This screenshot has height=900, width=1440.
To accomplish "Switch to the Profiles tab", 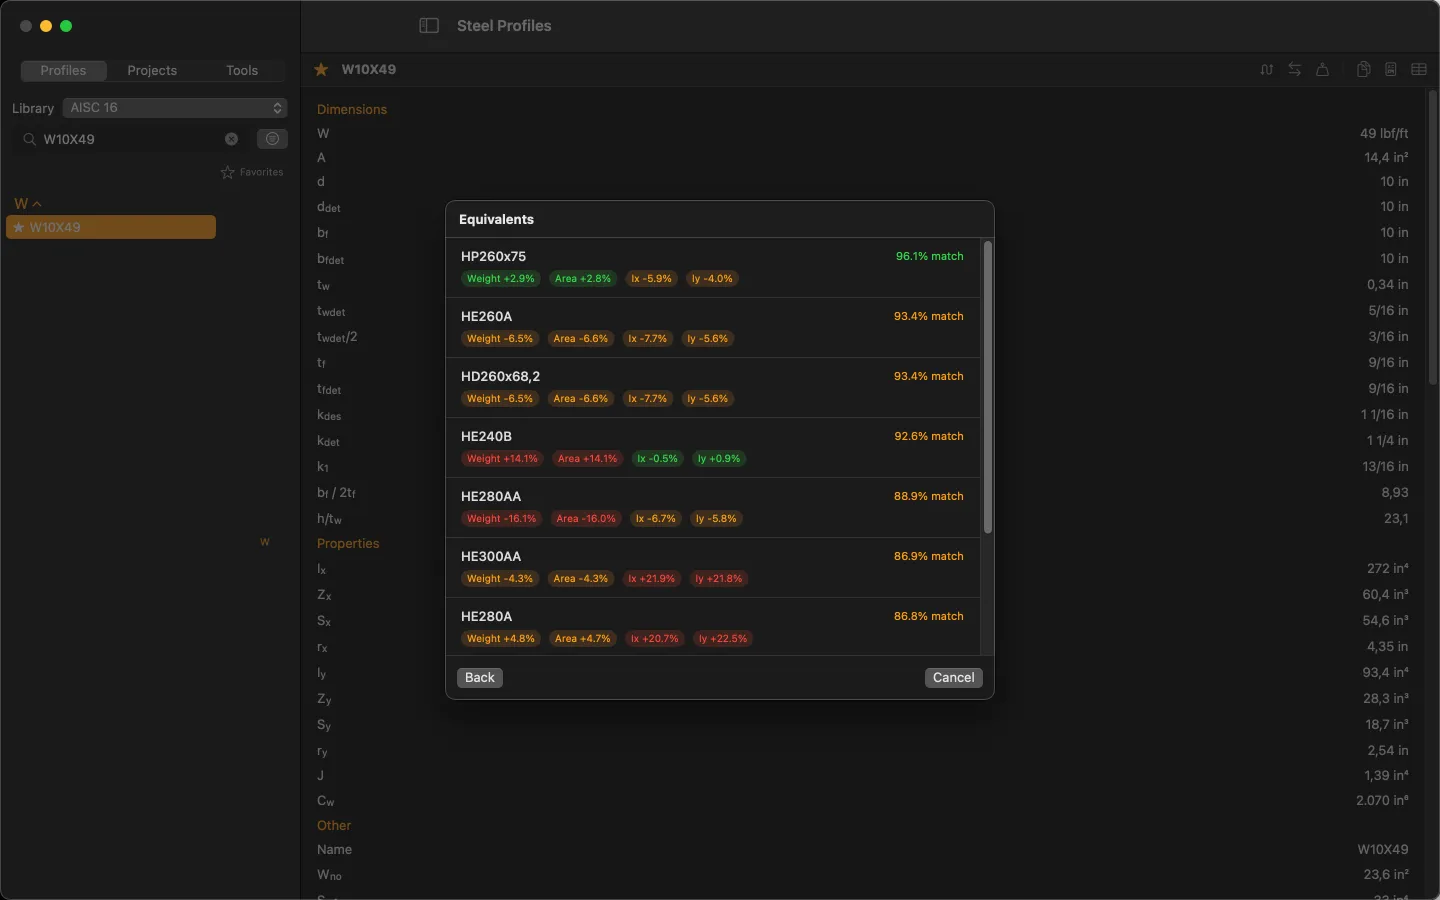I will click(63, 70).
